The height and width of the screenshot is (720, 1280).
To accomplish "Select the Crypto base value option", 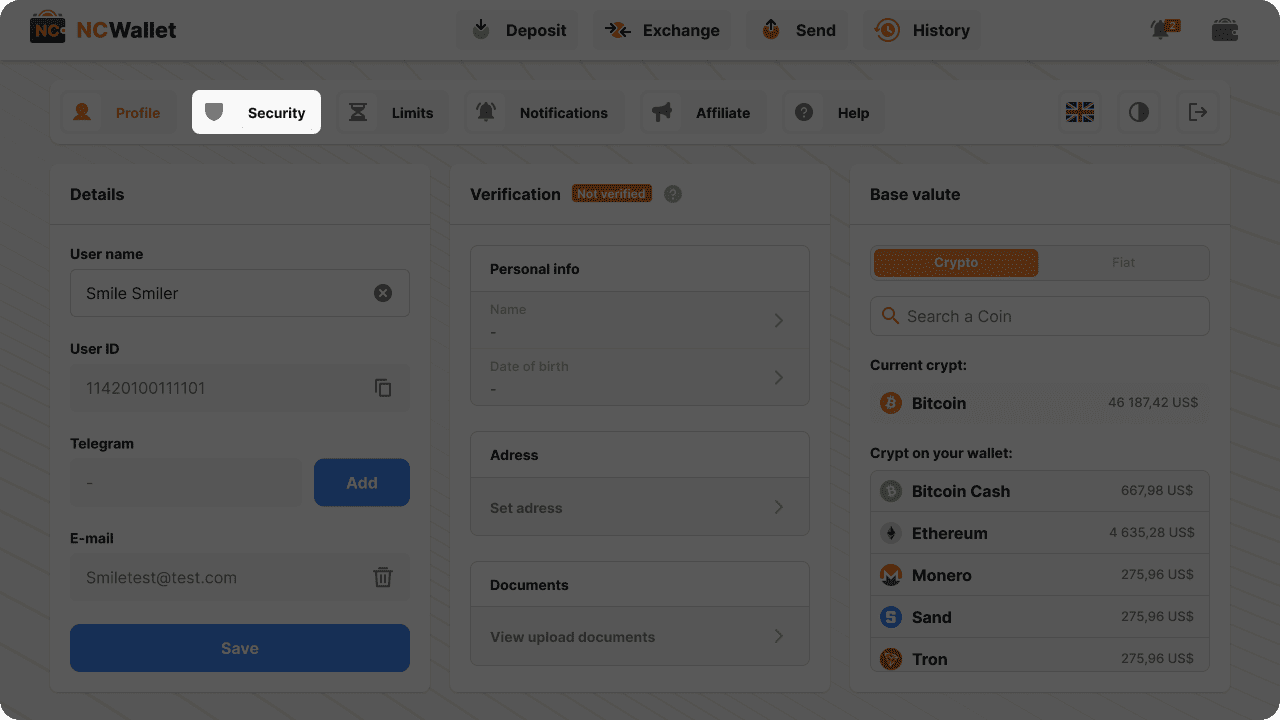I will pyautogui.click(x=956, y=263).
